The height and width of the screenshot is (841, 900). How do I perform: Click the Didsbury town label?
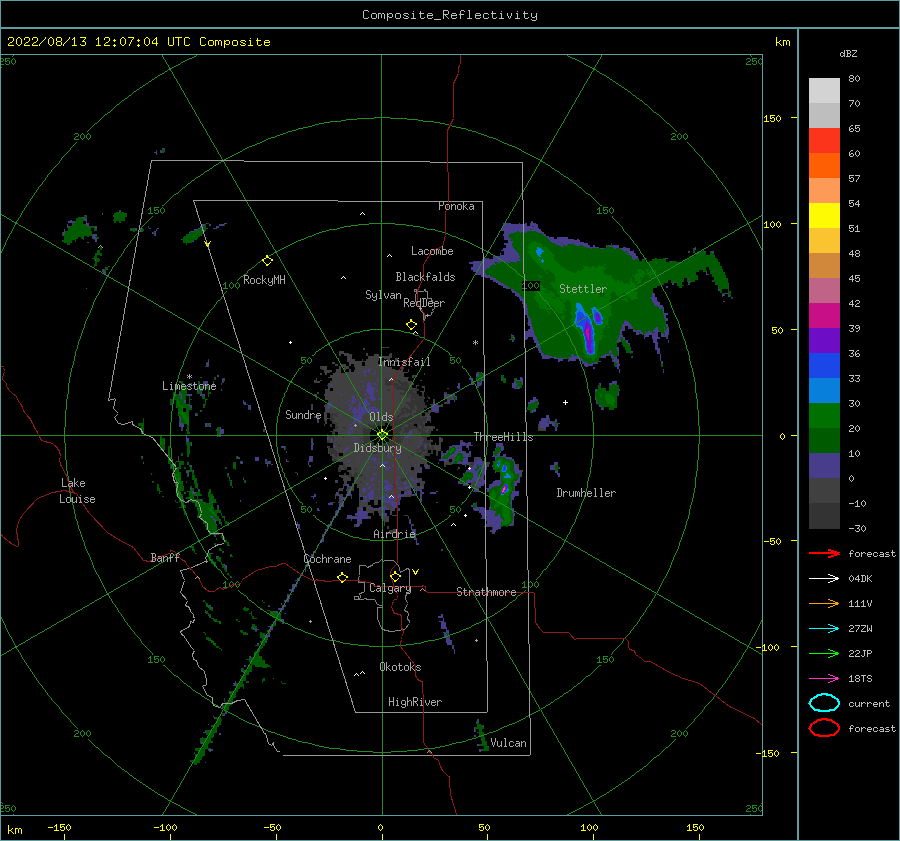coord(378,448)
